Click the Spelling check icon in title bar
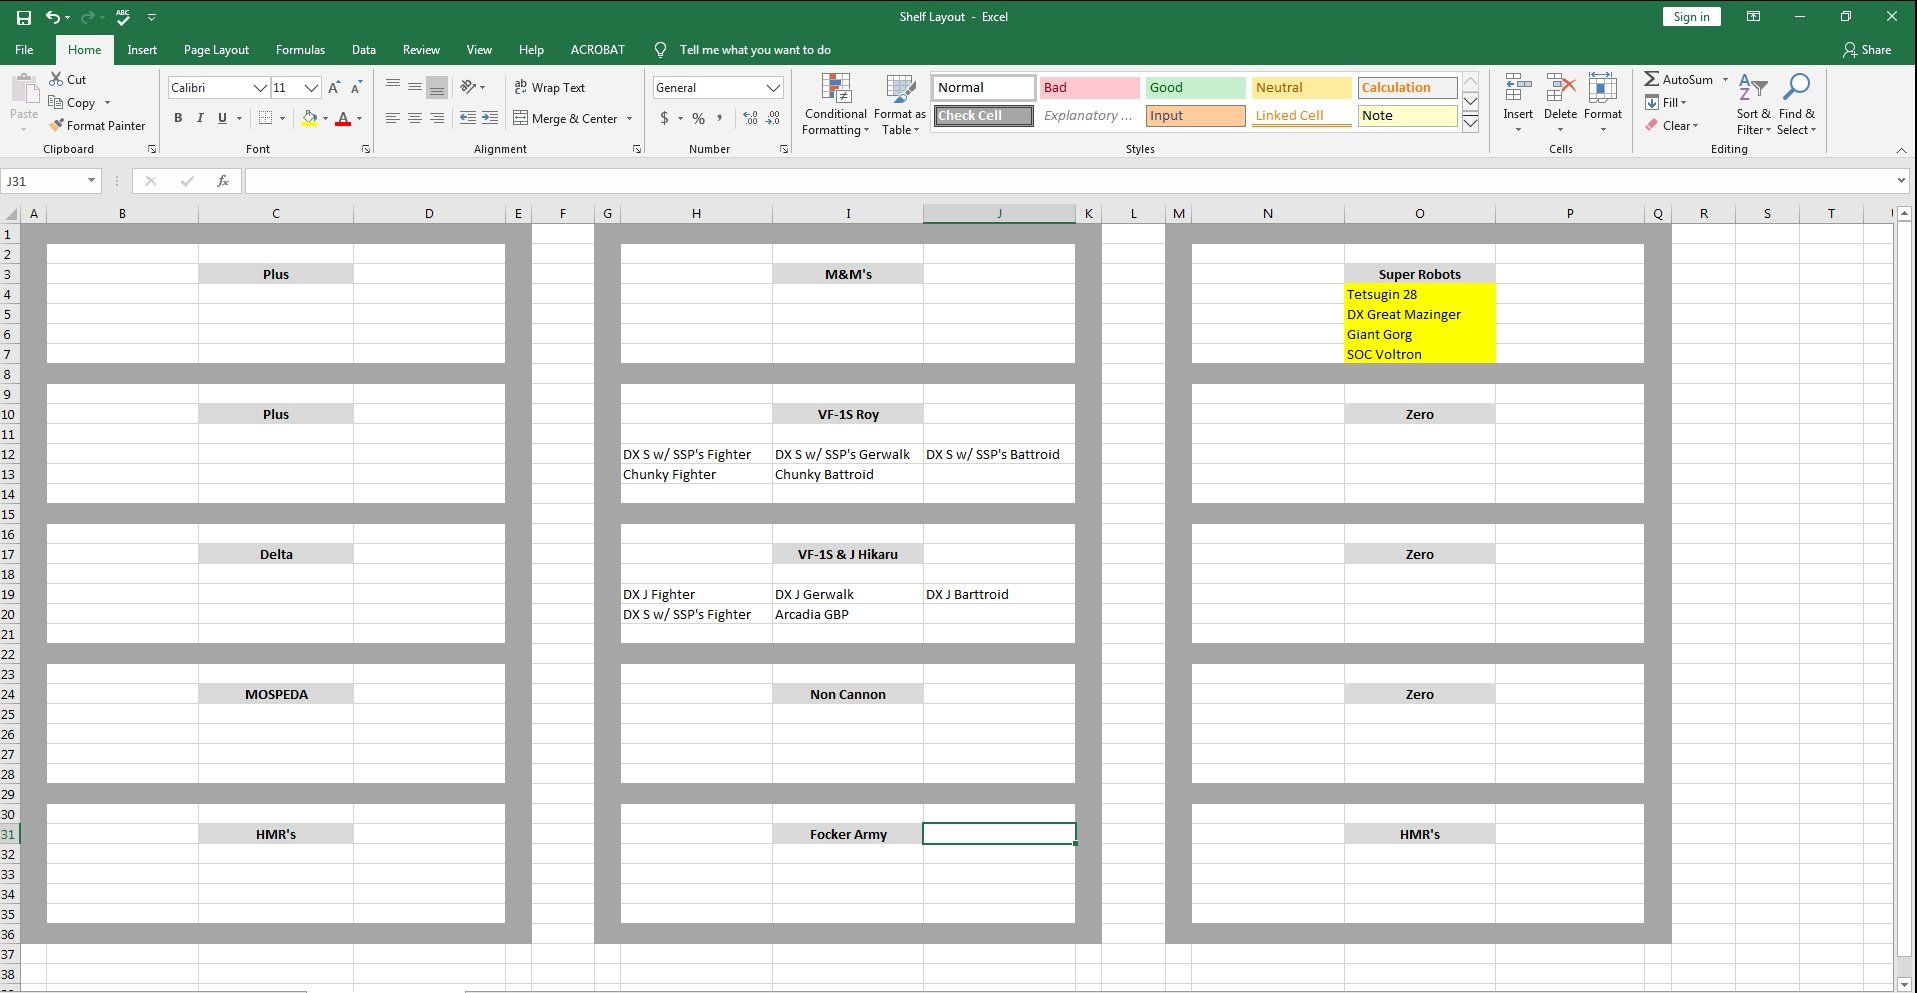 [123, 17]
